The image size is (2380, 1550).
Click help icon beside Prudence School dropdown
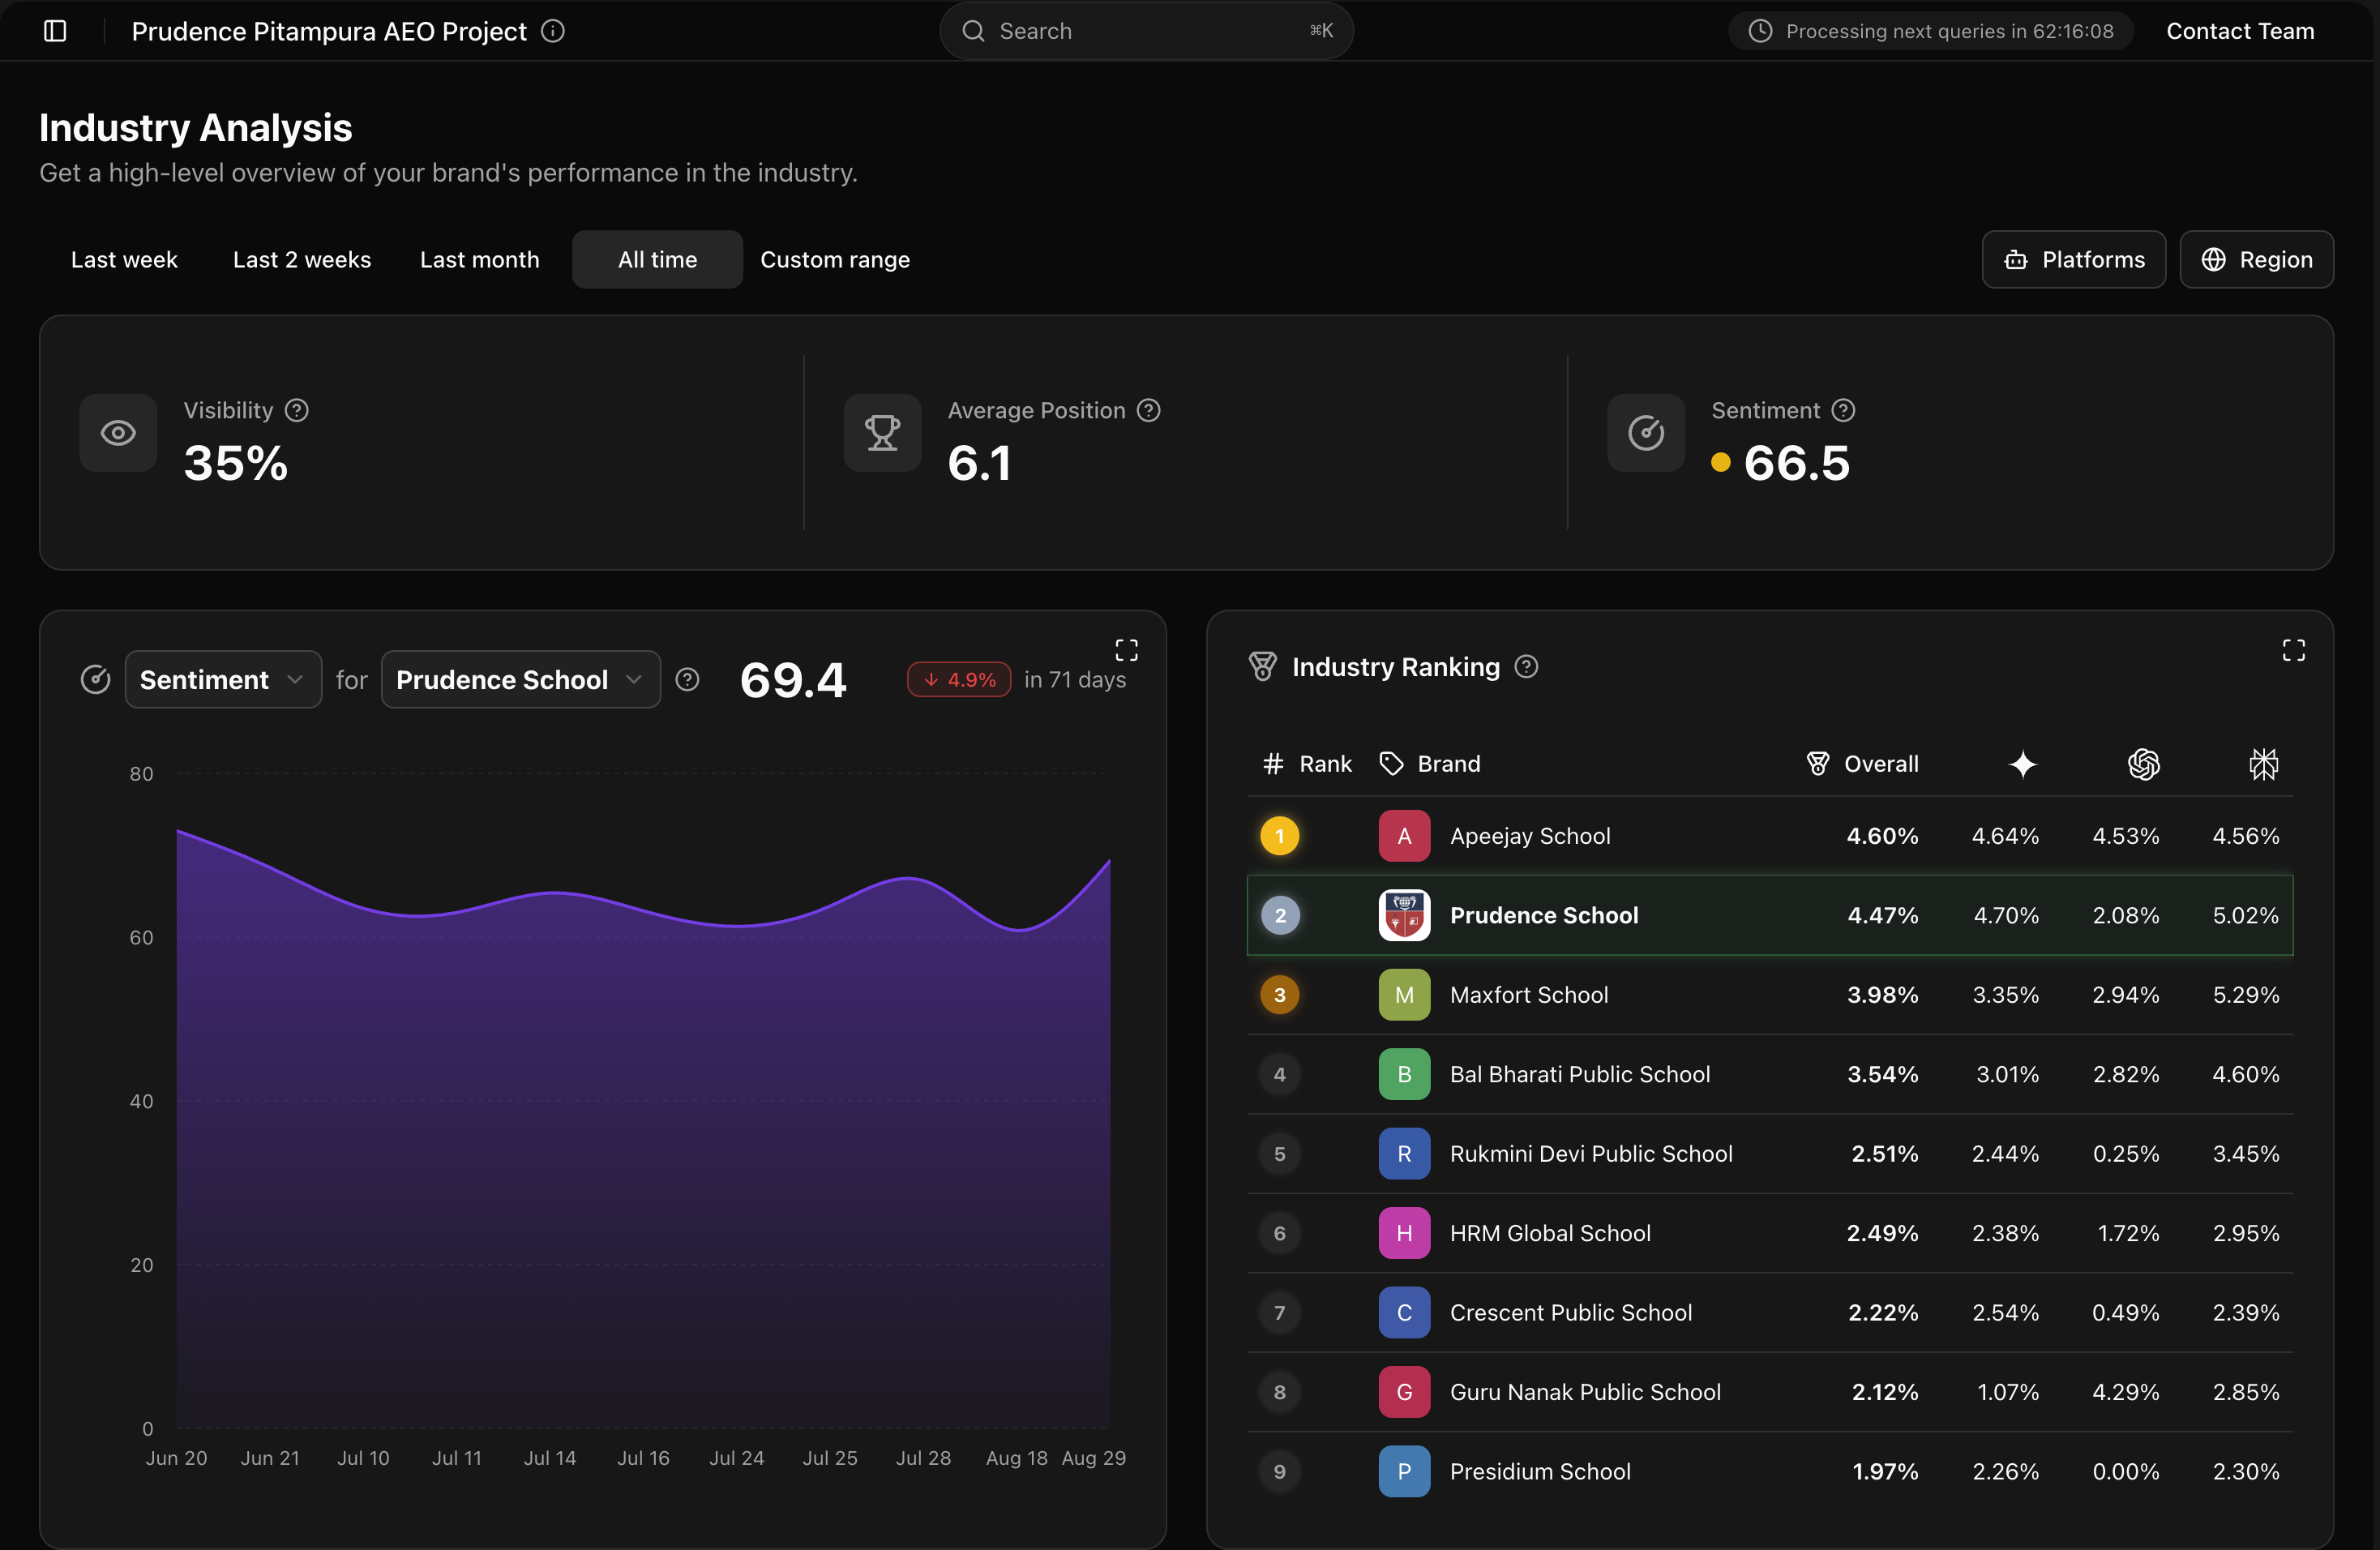coord(687,680)
